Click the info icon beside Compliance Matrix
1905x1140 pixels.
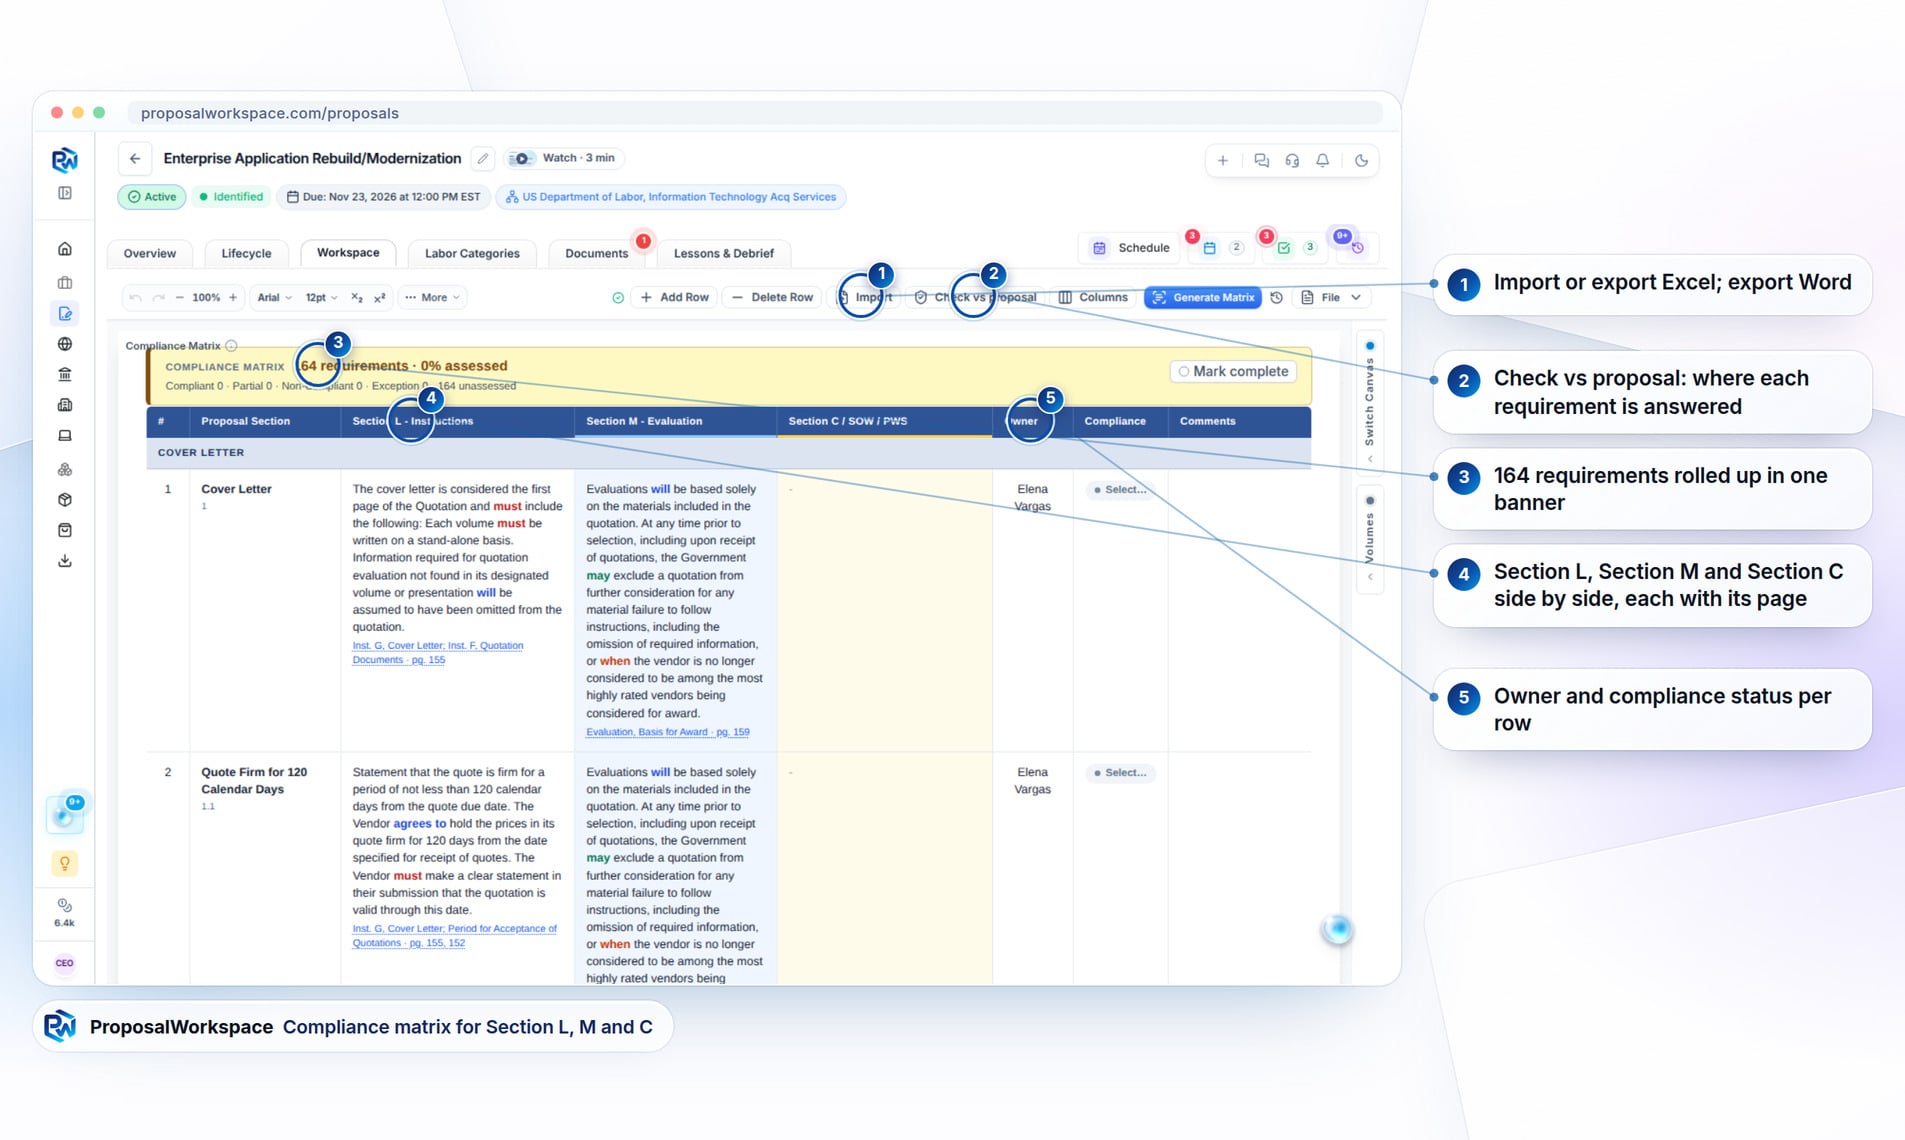click(231, 346)
